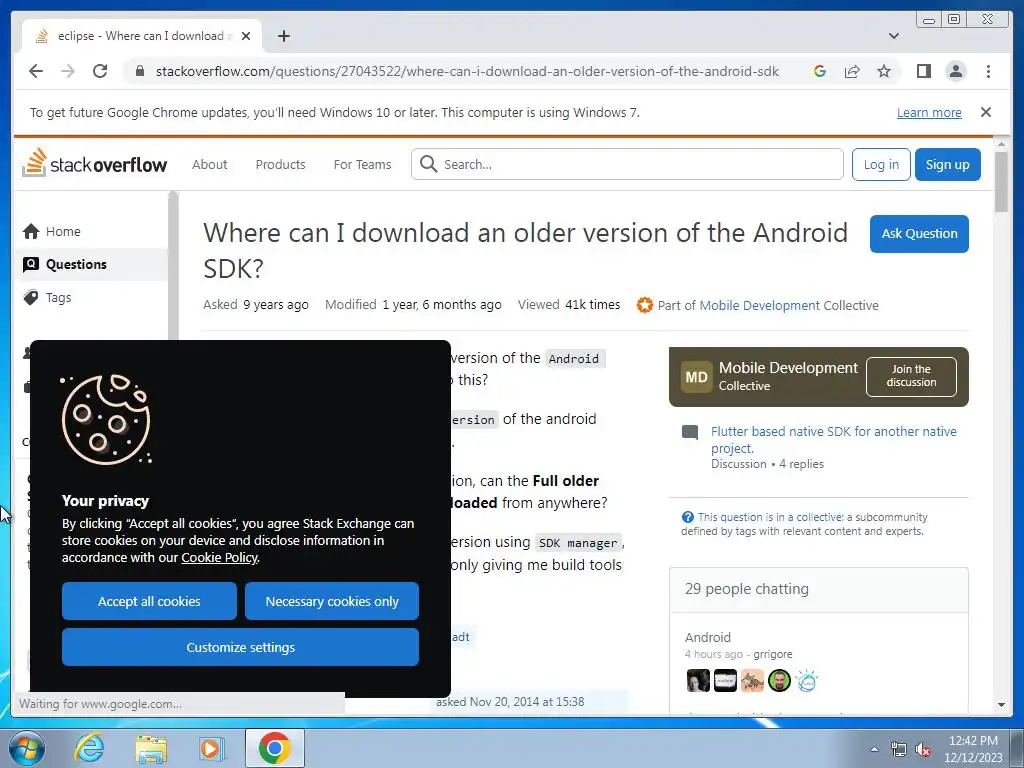
Task: Click the first chat user avatar
Action: point(698,680)
